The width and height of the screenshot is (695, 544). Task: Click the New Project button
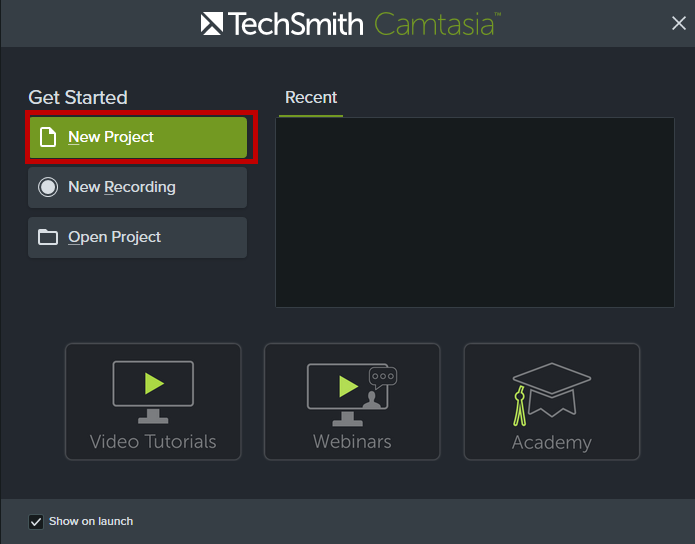tap(137, 137)
